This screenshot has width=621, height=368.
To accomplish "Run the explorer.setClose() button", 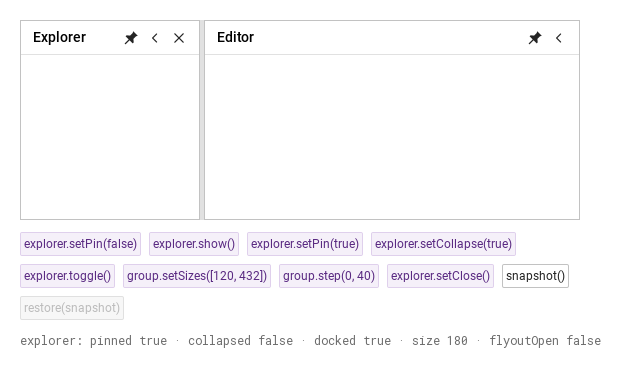I will point(440,276).
